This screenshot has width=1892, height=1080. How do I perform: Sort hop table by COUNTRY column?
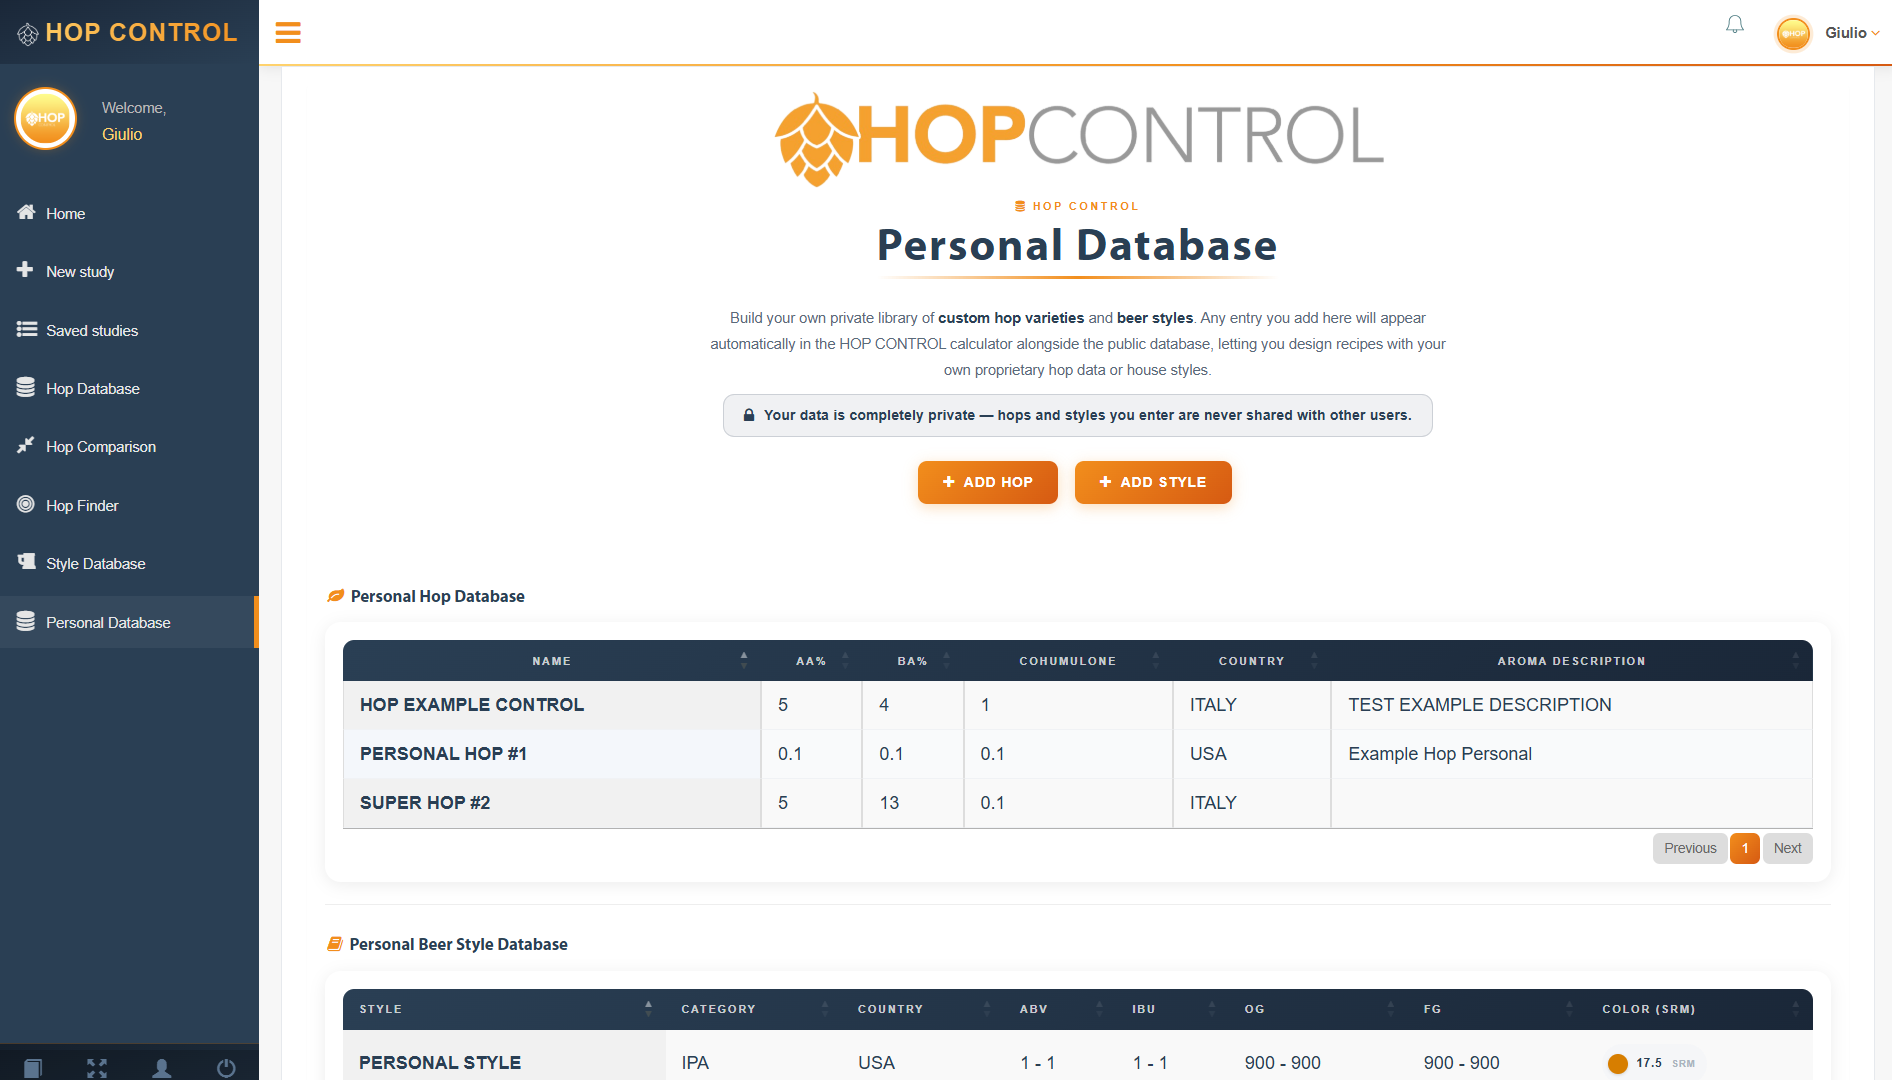click(1251, 661)
